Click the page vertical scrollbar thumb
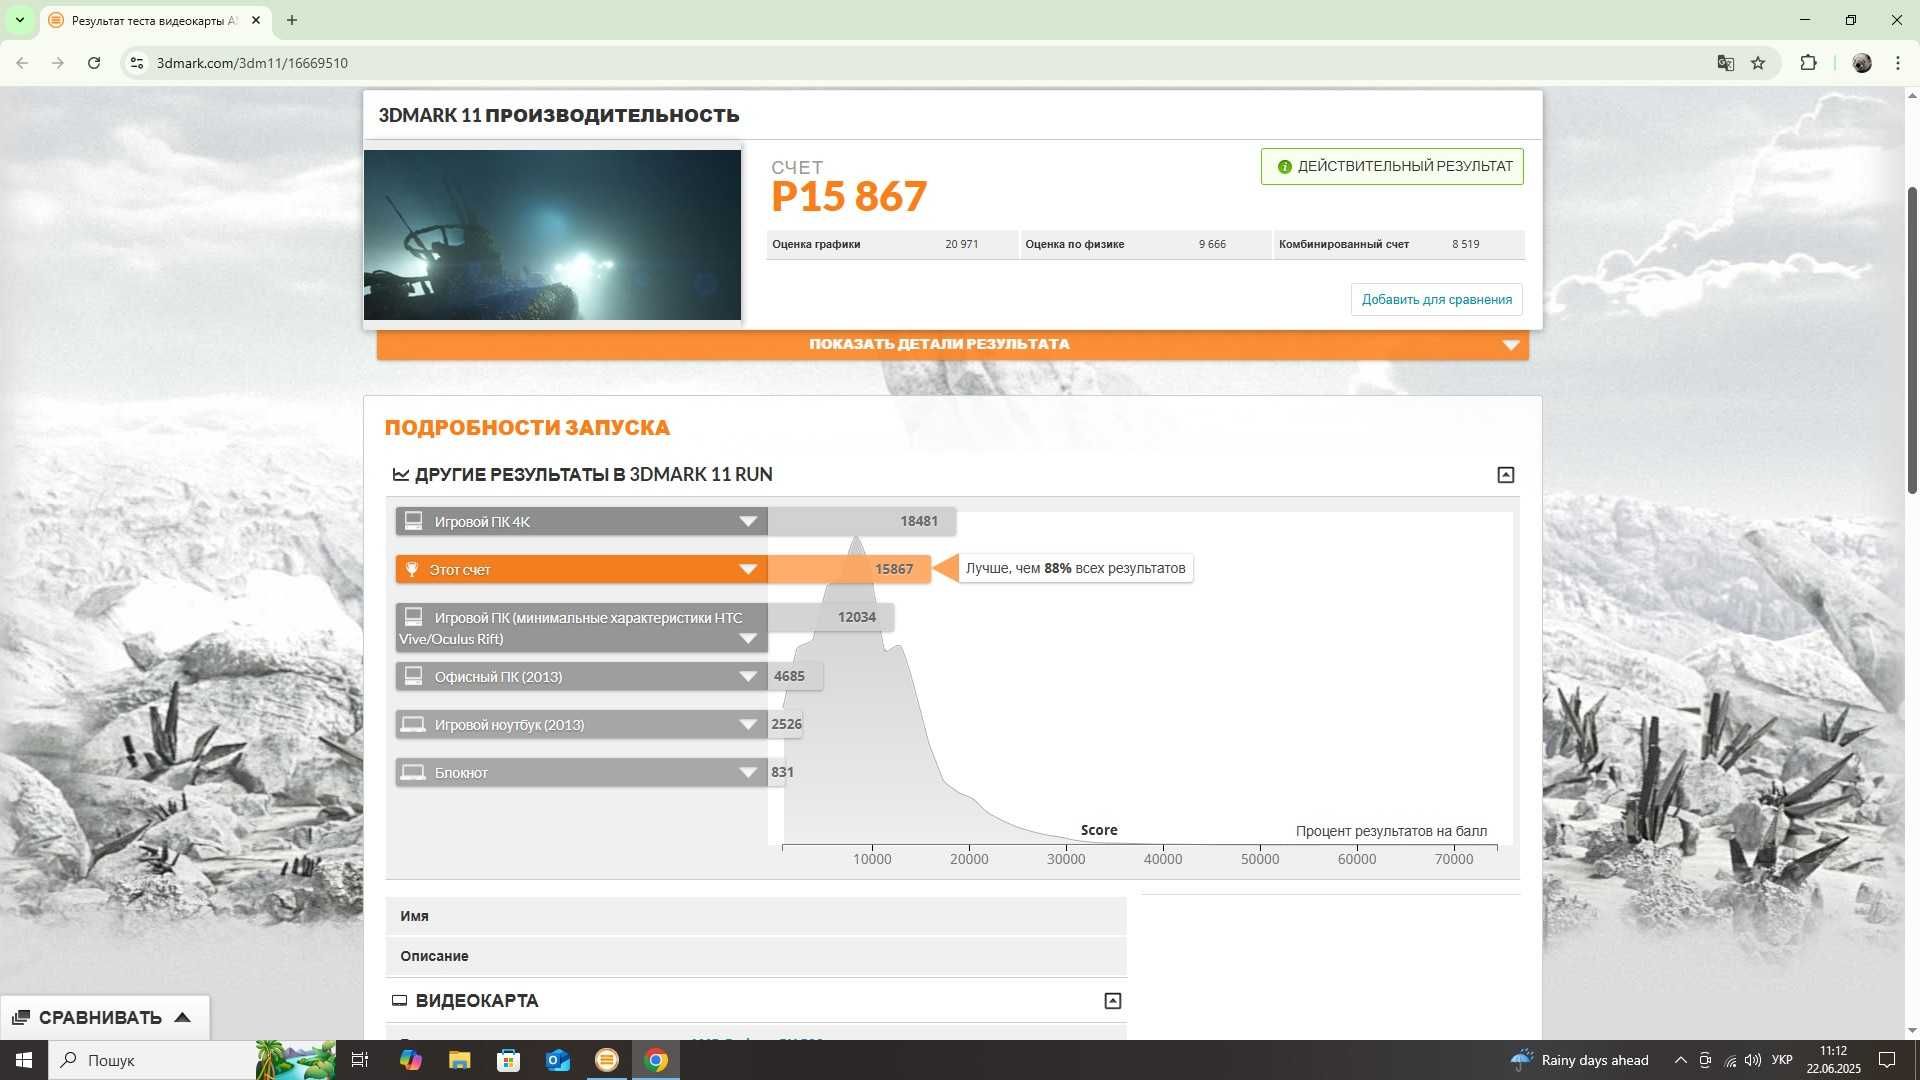Viewport: 1920px width, 1080px height. 1912,340
